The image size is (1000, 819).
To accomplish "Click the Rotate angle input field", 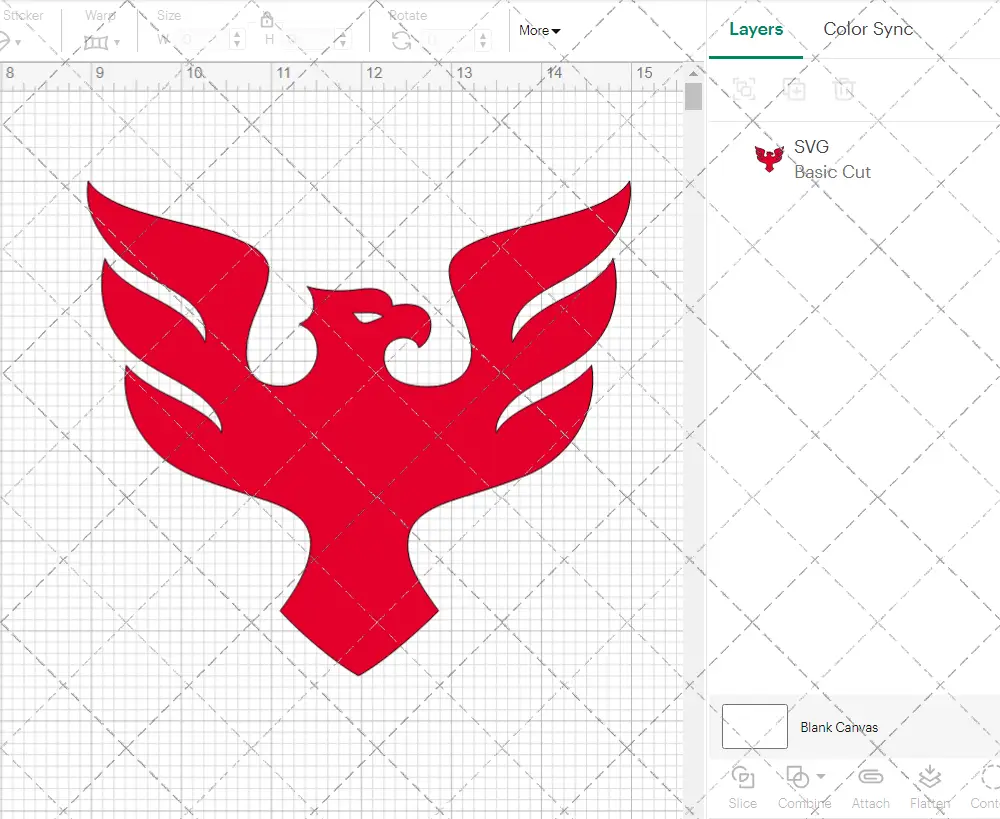I will (x=450, y=41).
